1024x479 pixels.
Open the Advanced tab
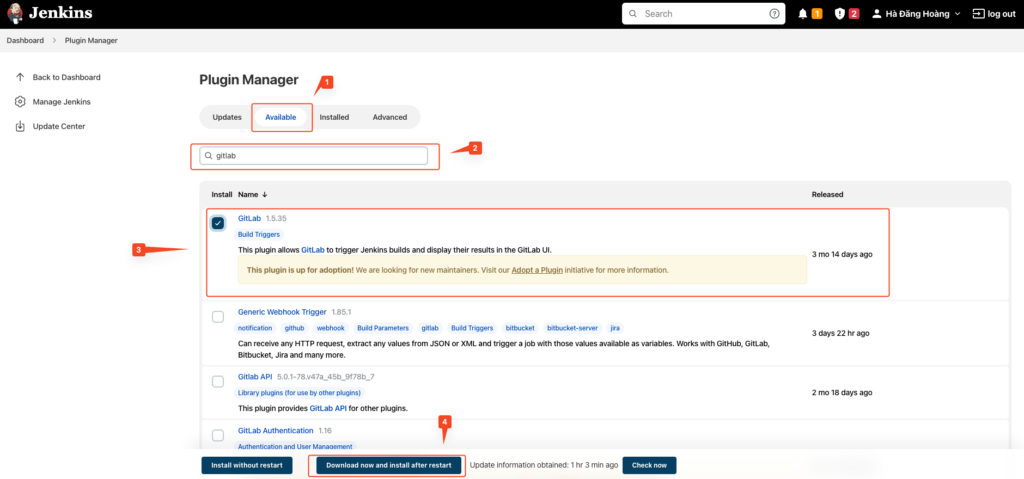pyautogui.click(x=390, y=118)
